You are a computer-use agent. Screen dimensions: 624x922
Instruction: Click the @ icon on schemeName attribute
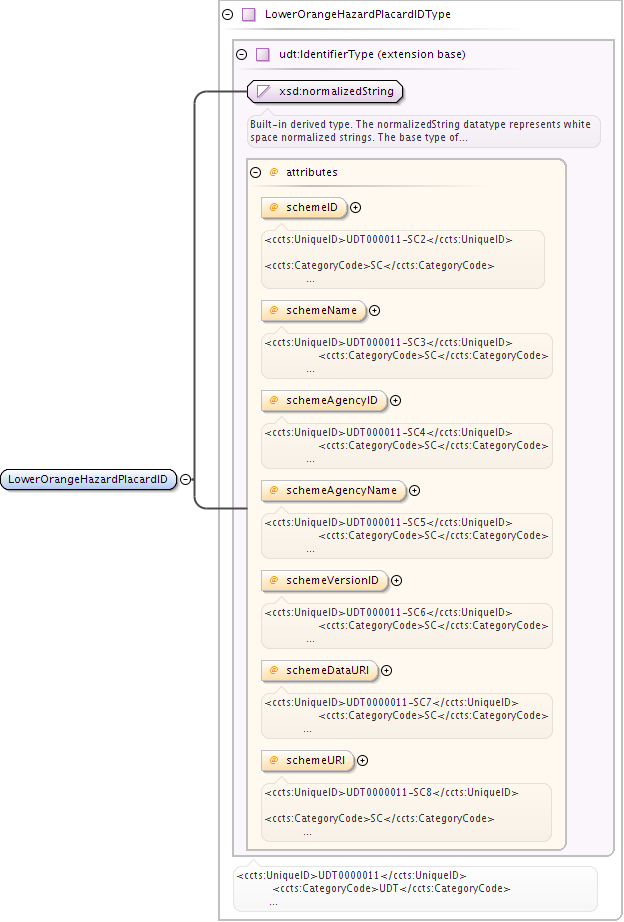(273, 310)
